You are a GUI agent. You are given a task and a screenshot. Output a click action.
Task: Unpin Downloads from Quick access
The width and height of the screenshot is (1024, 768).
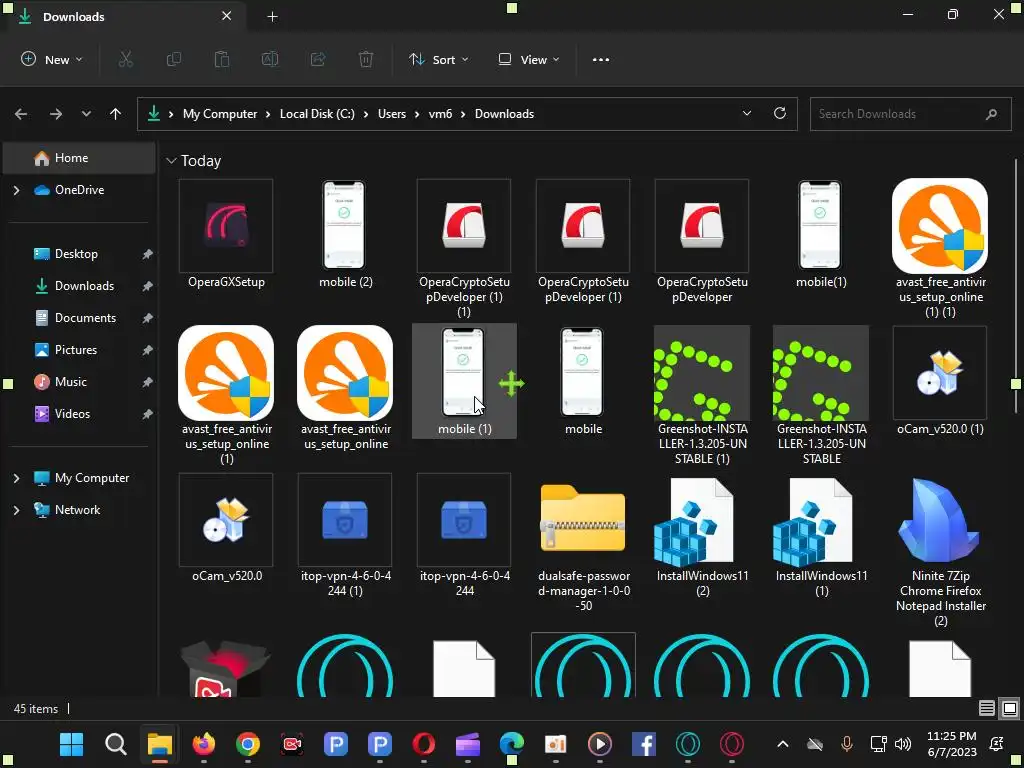(148, 286)
